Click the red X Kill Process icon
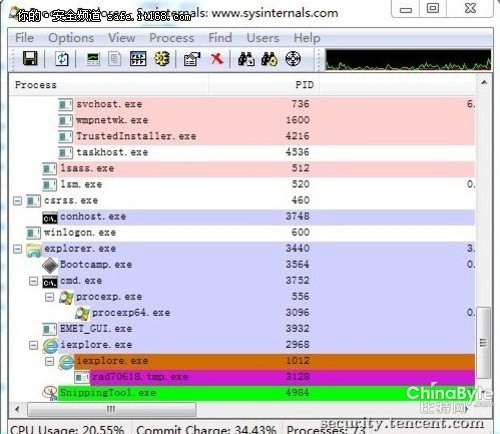Screen dimensions: 500x434 217,59
